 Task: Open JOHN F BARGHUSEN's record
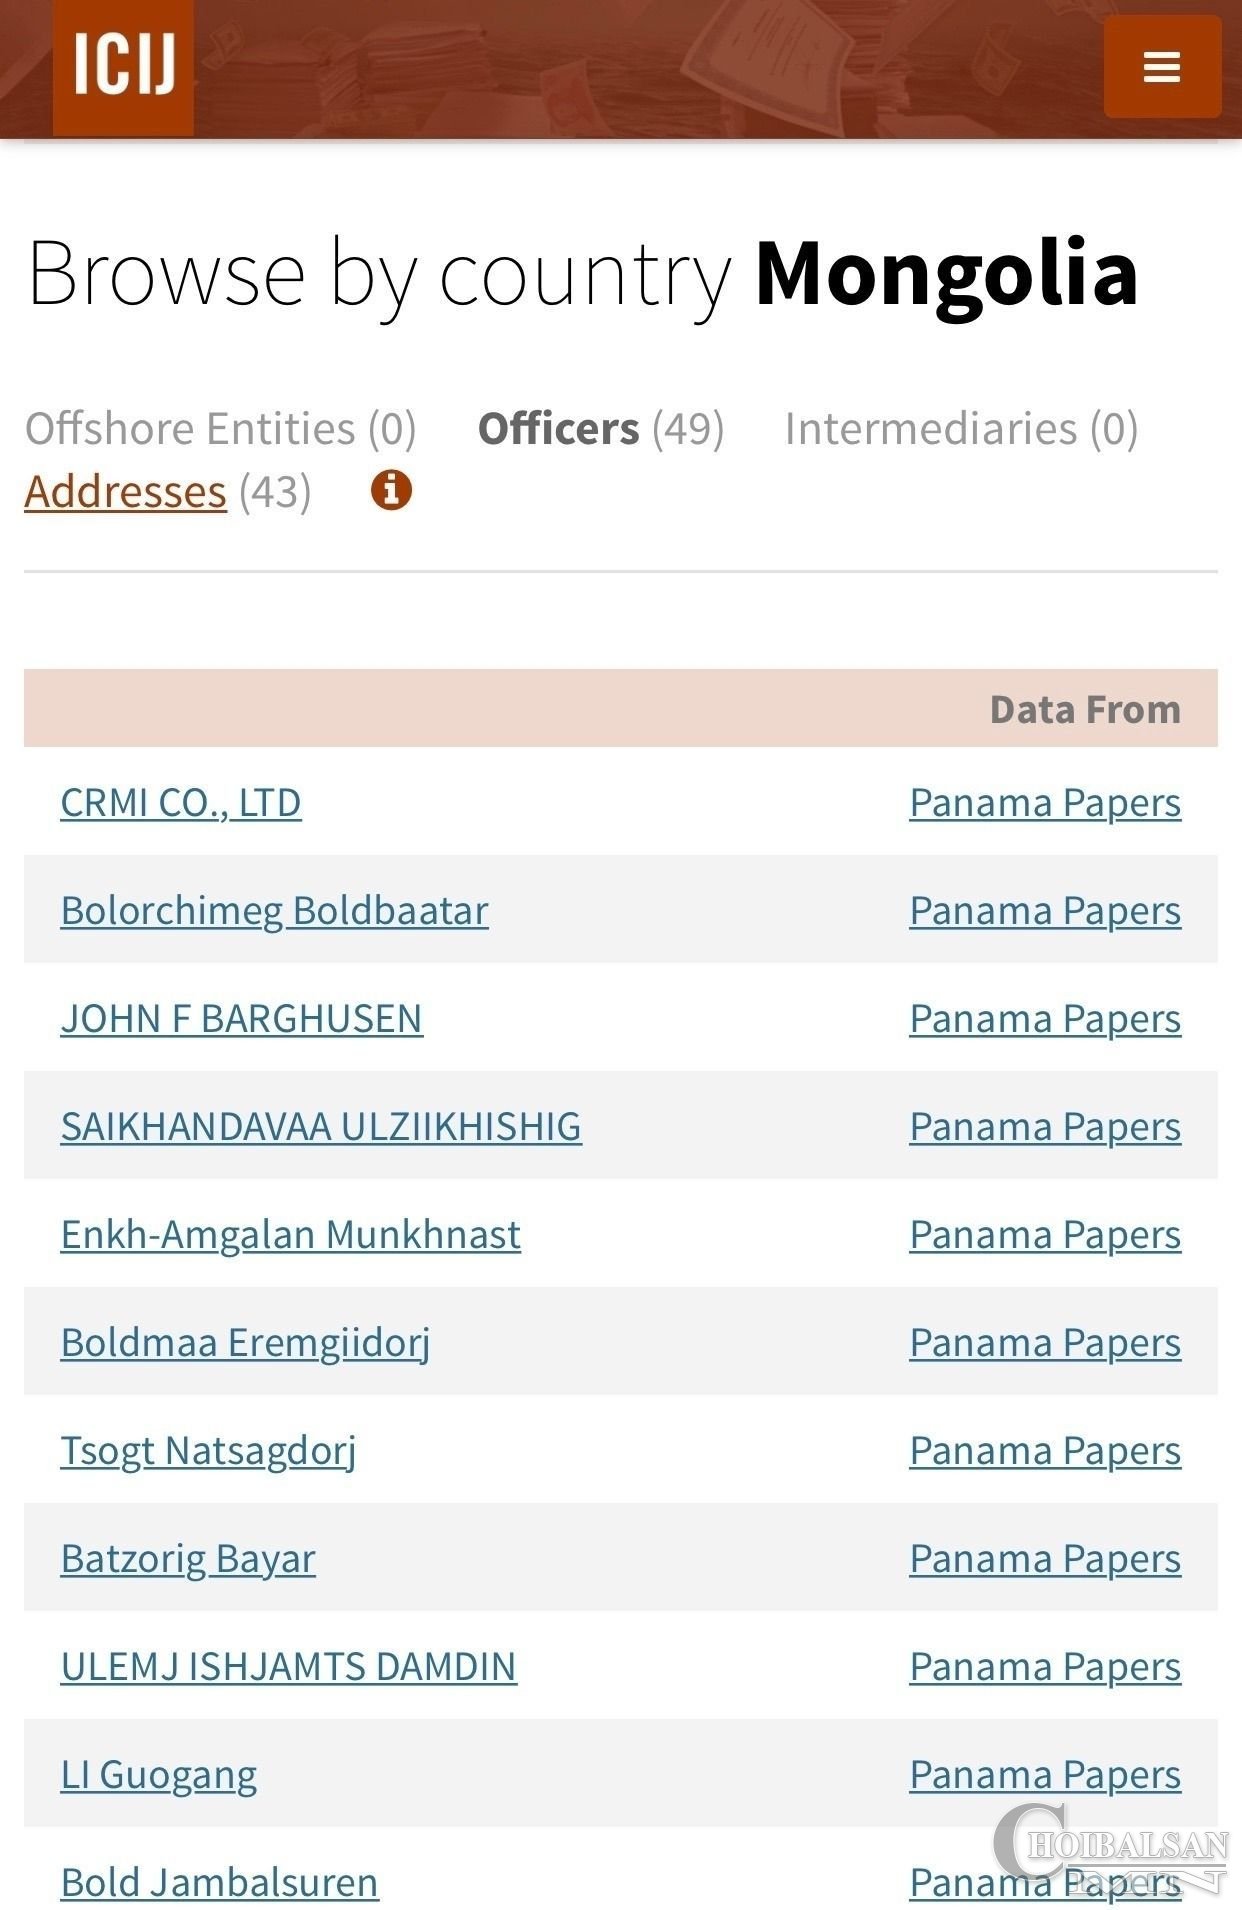(242, 1018)
